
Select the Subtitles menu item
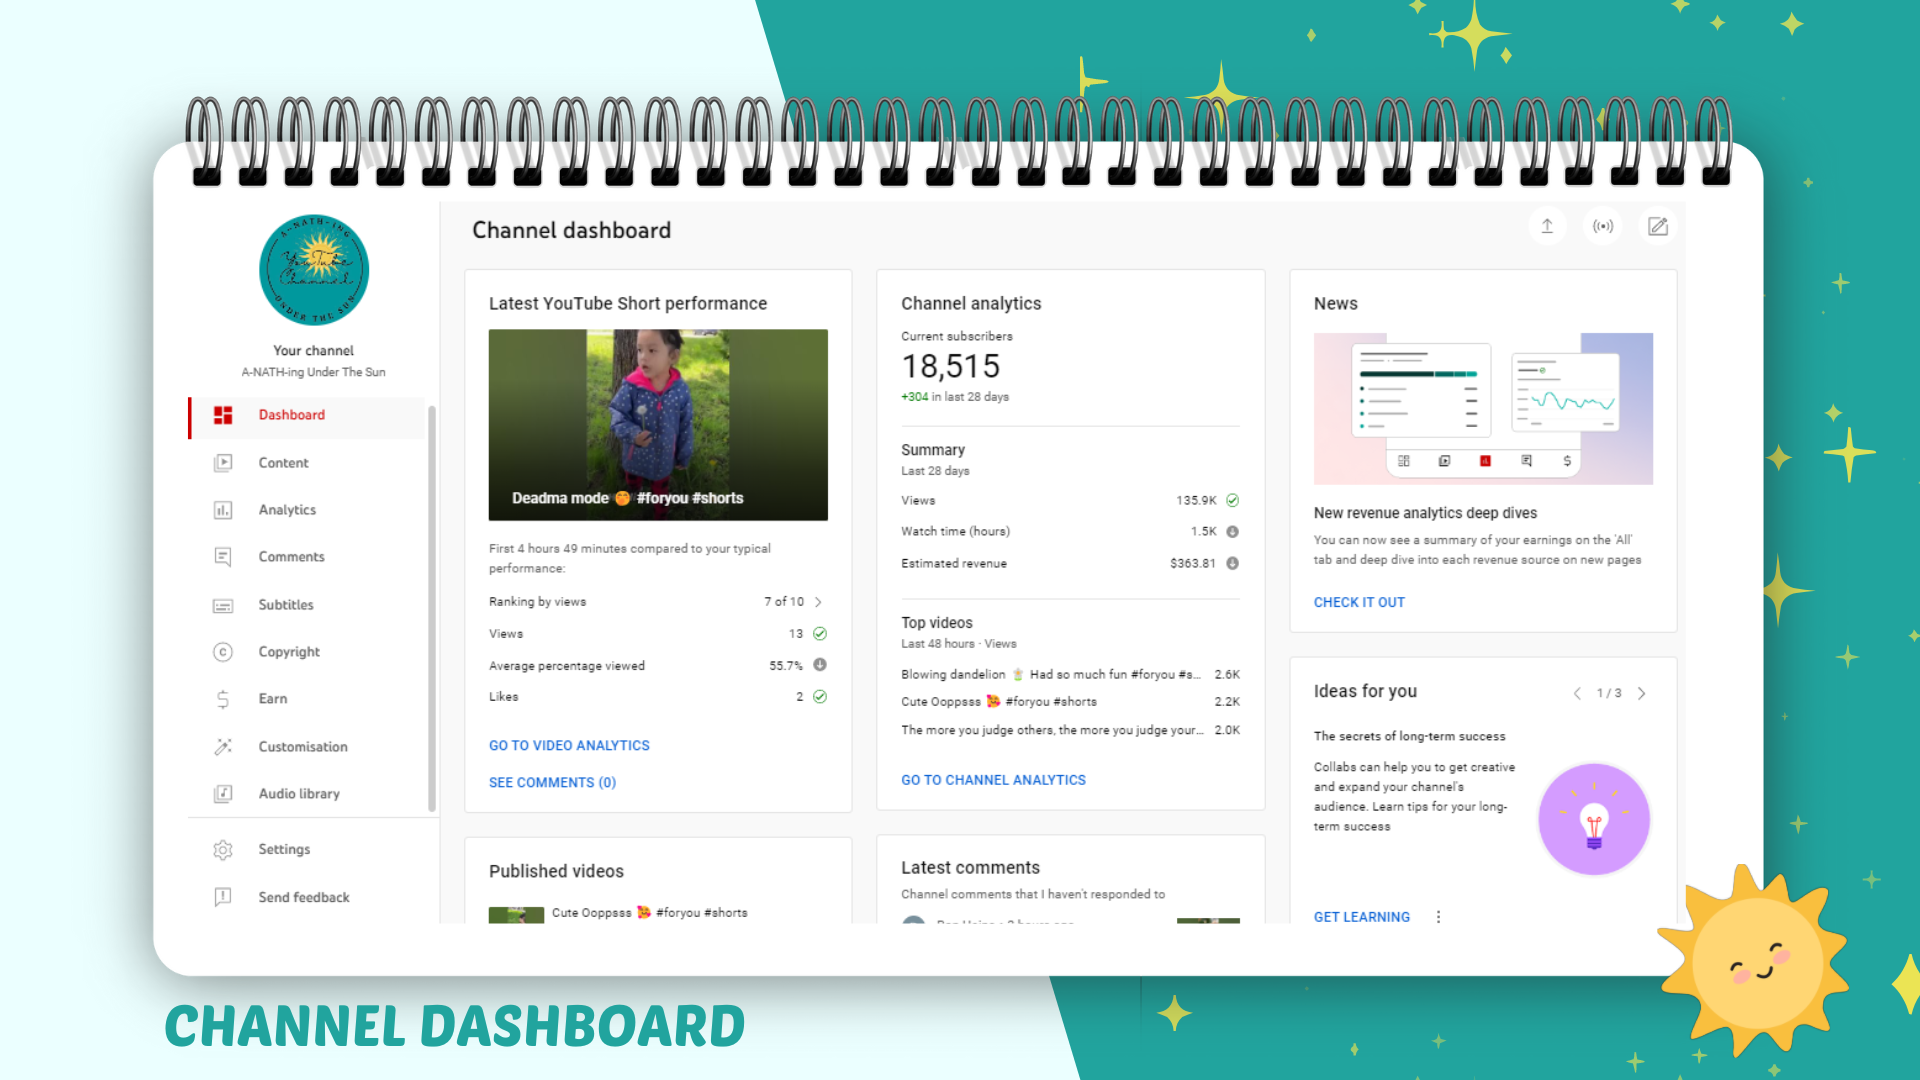tap(286, 605)
